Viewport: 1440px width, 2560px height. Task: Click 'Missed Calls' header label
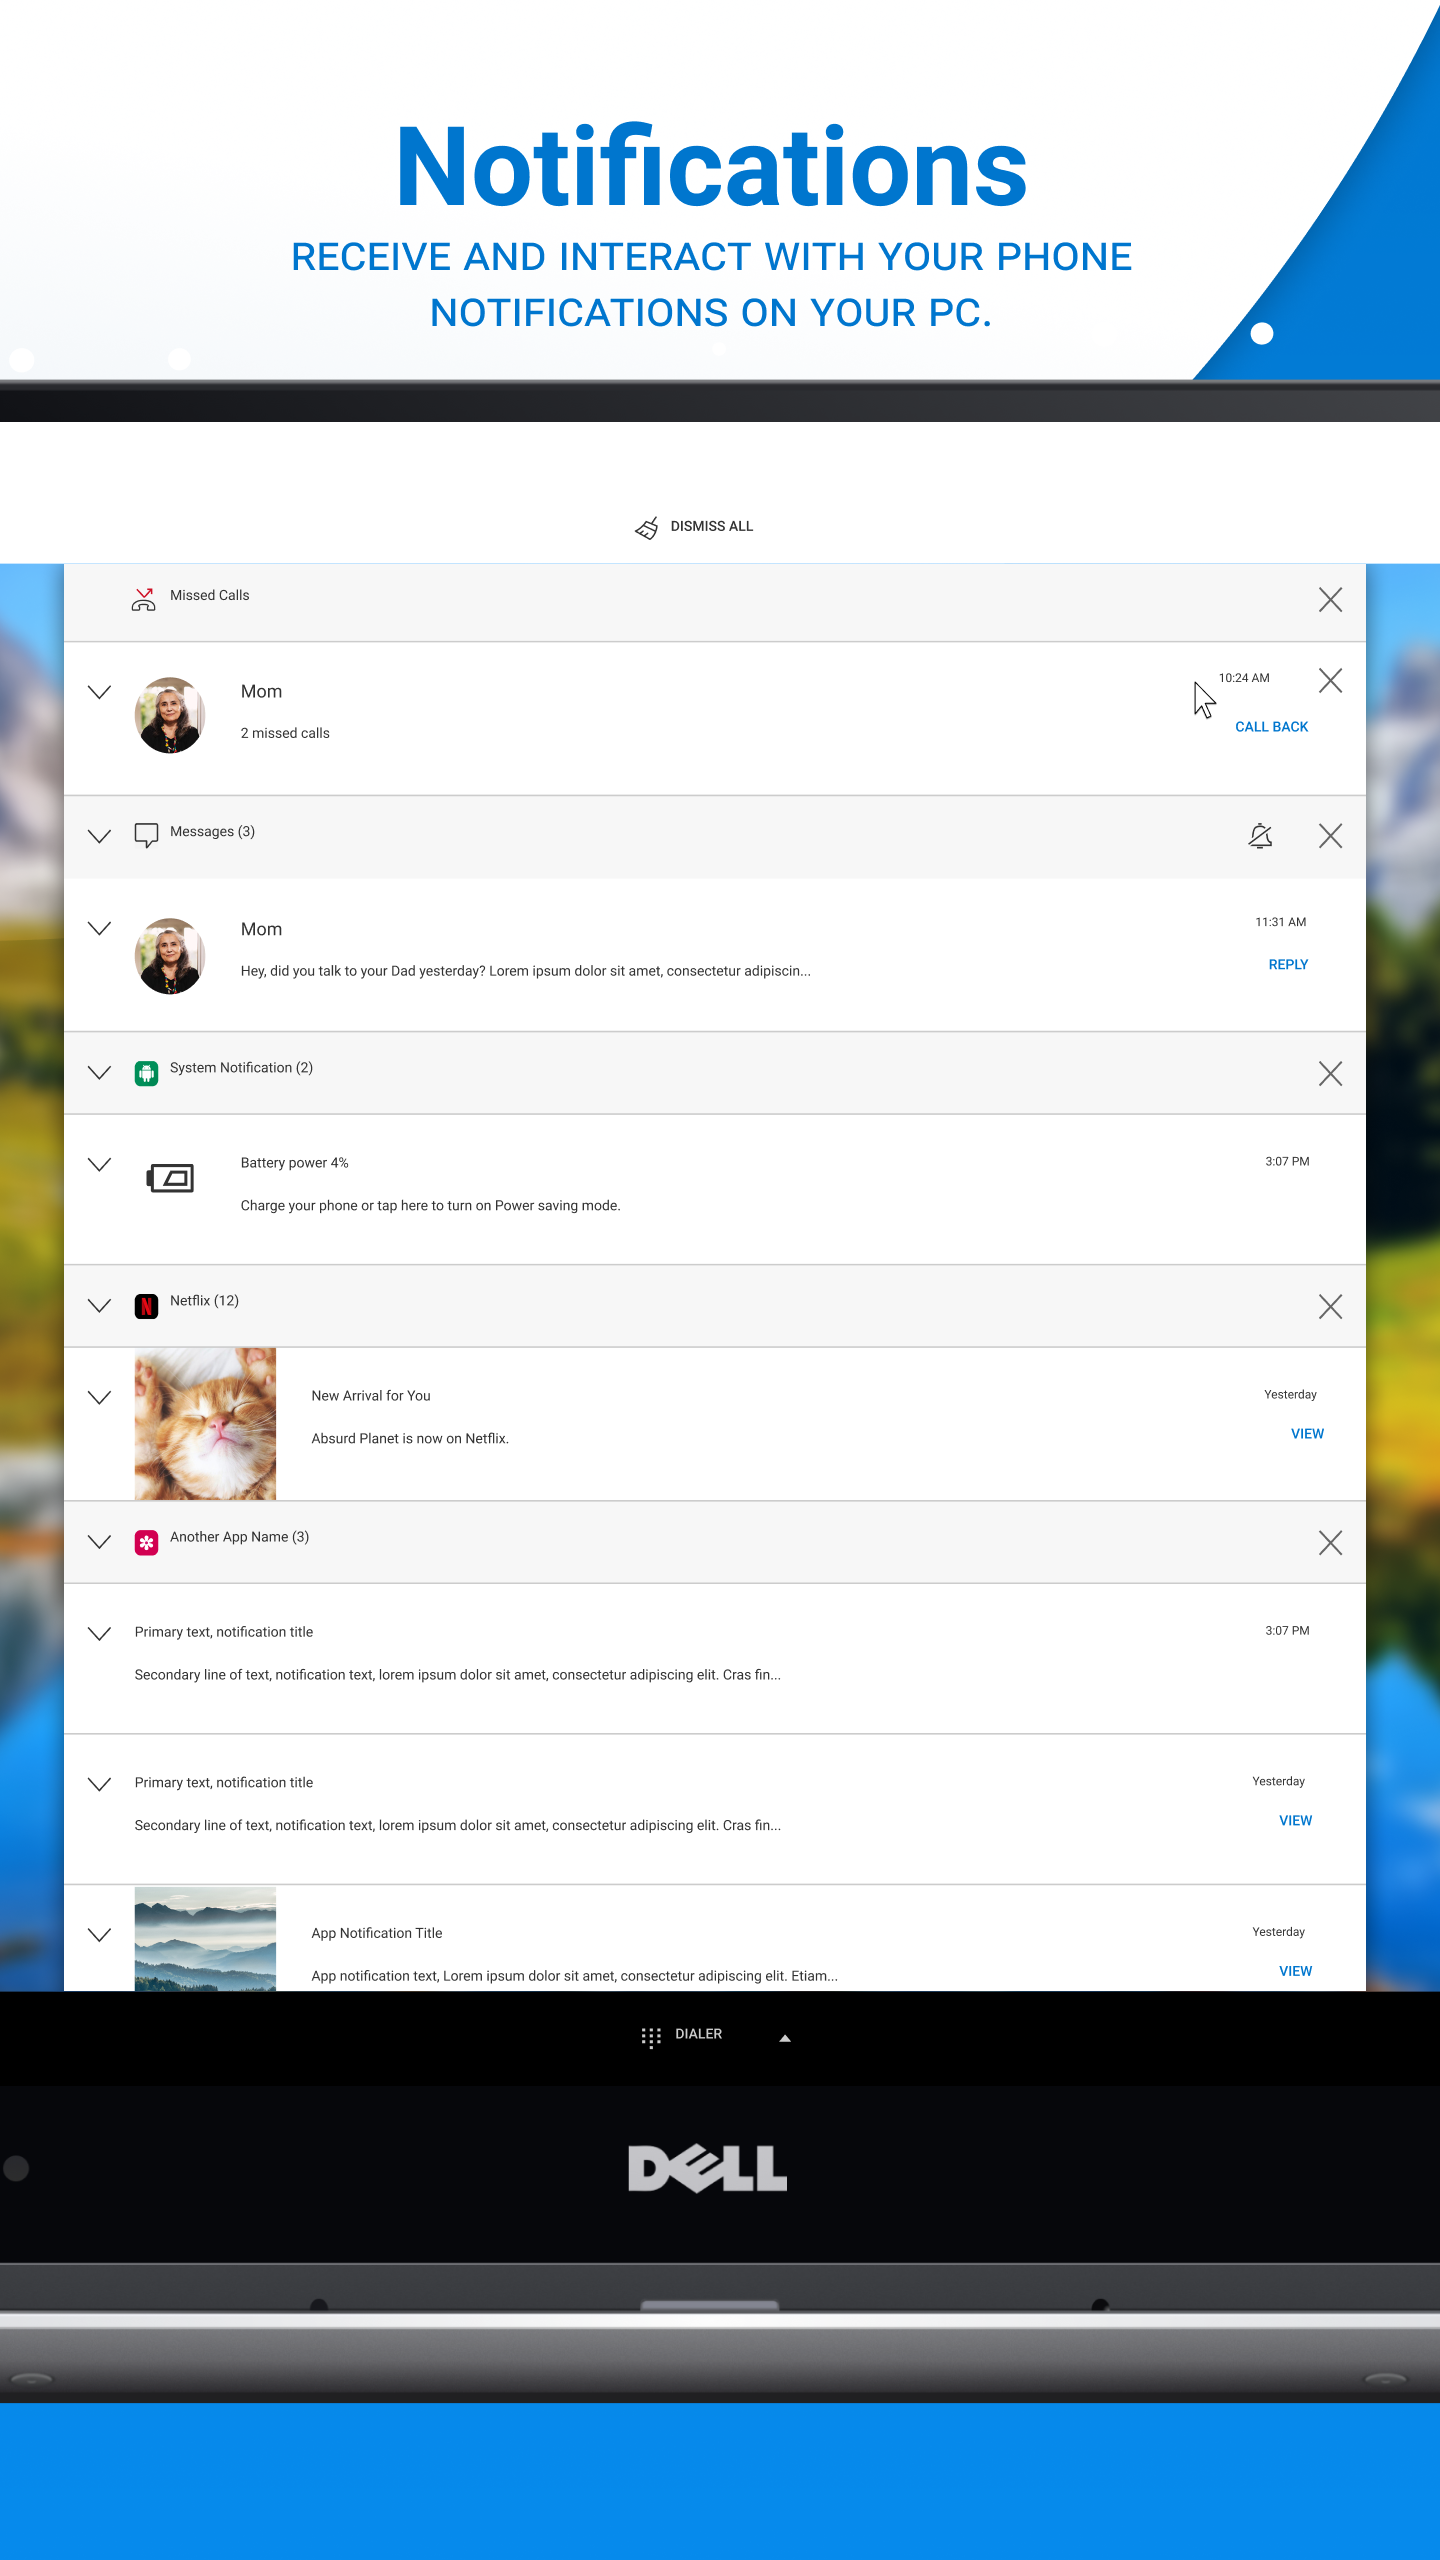tap(209, 595)
